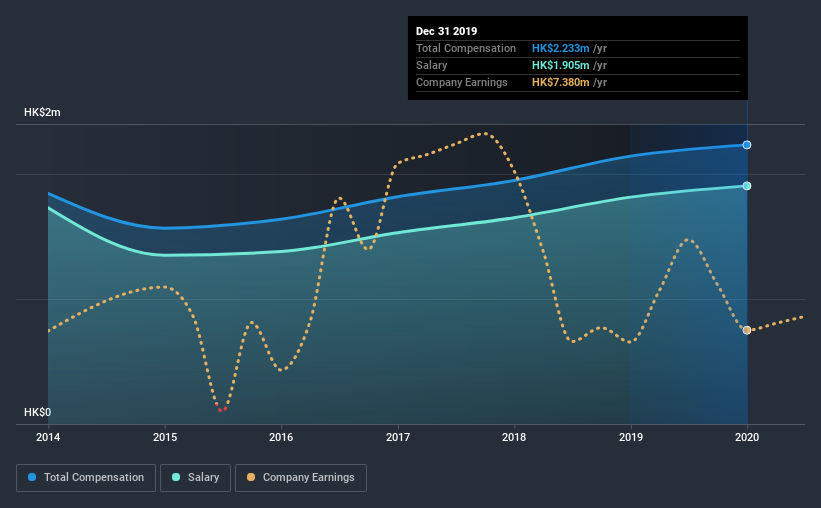Click the 2016 x-axis label

(x=281, y=437)
